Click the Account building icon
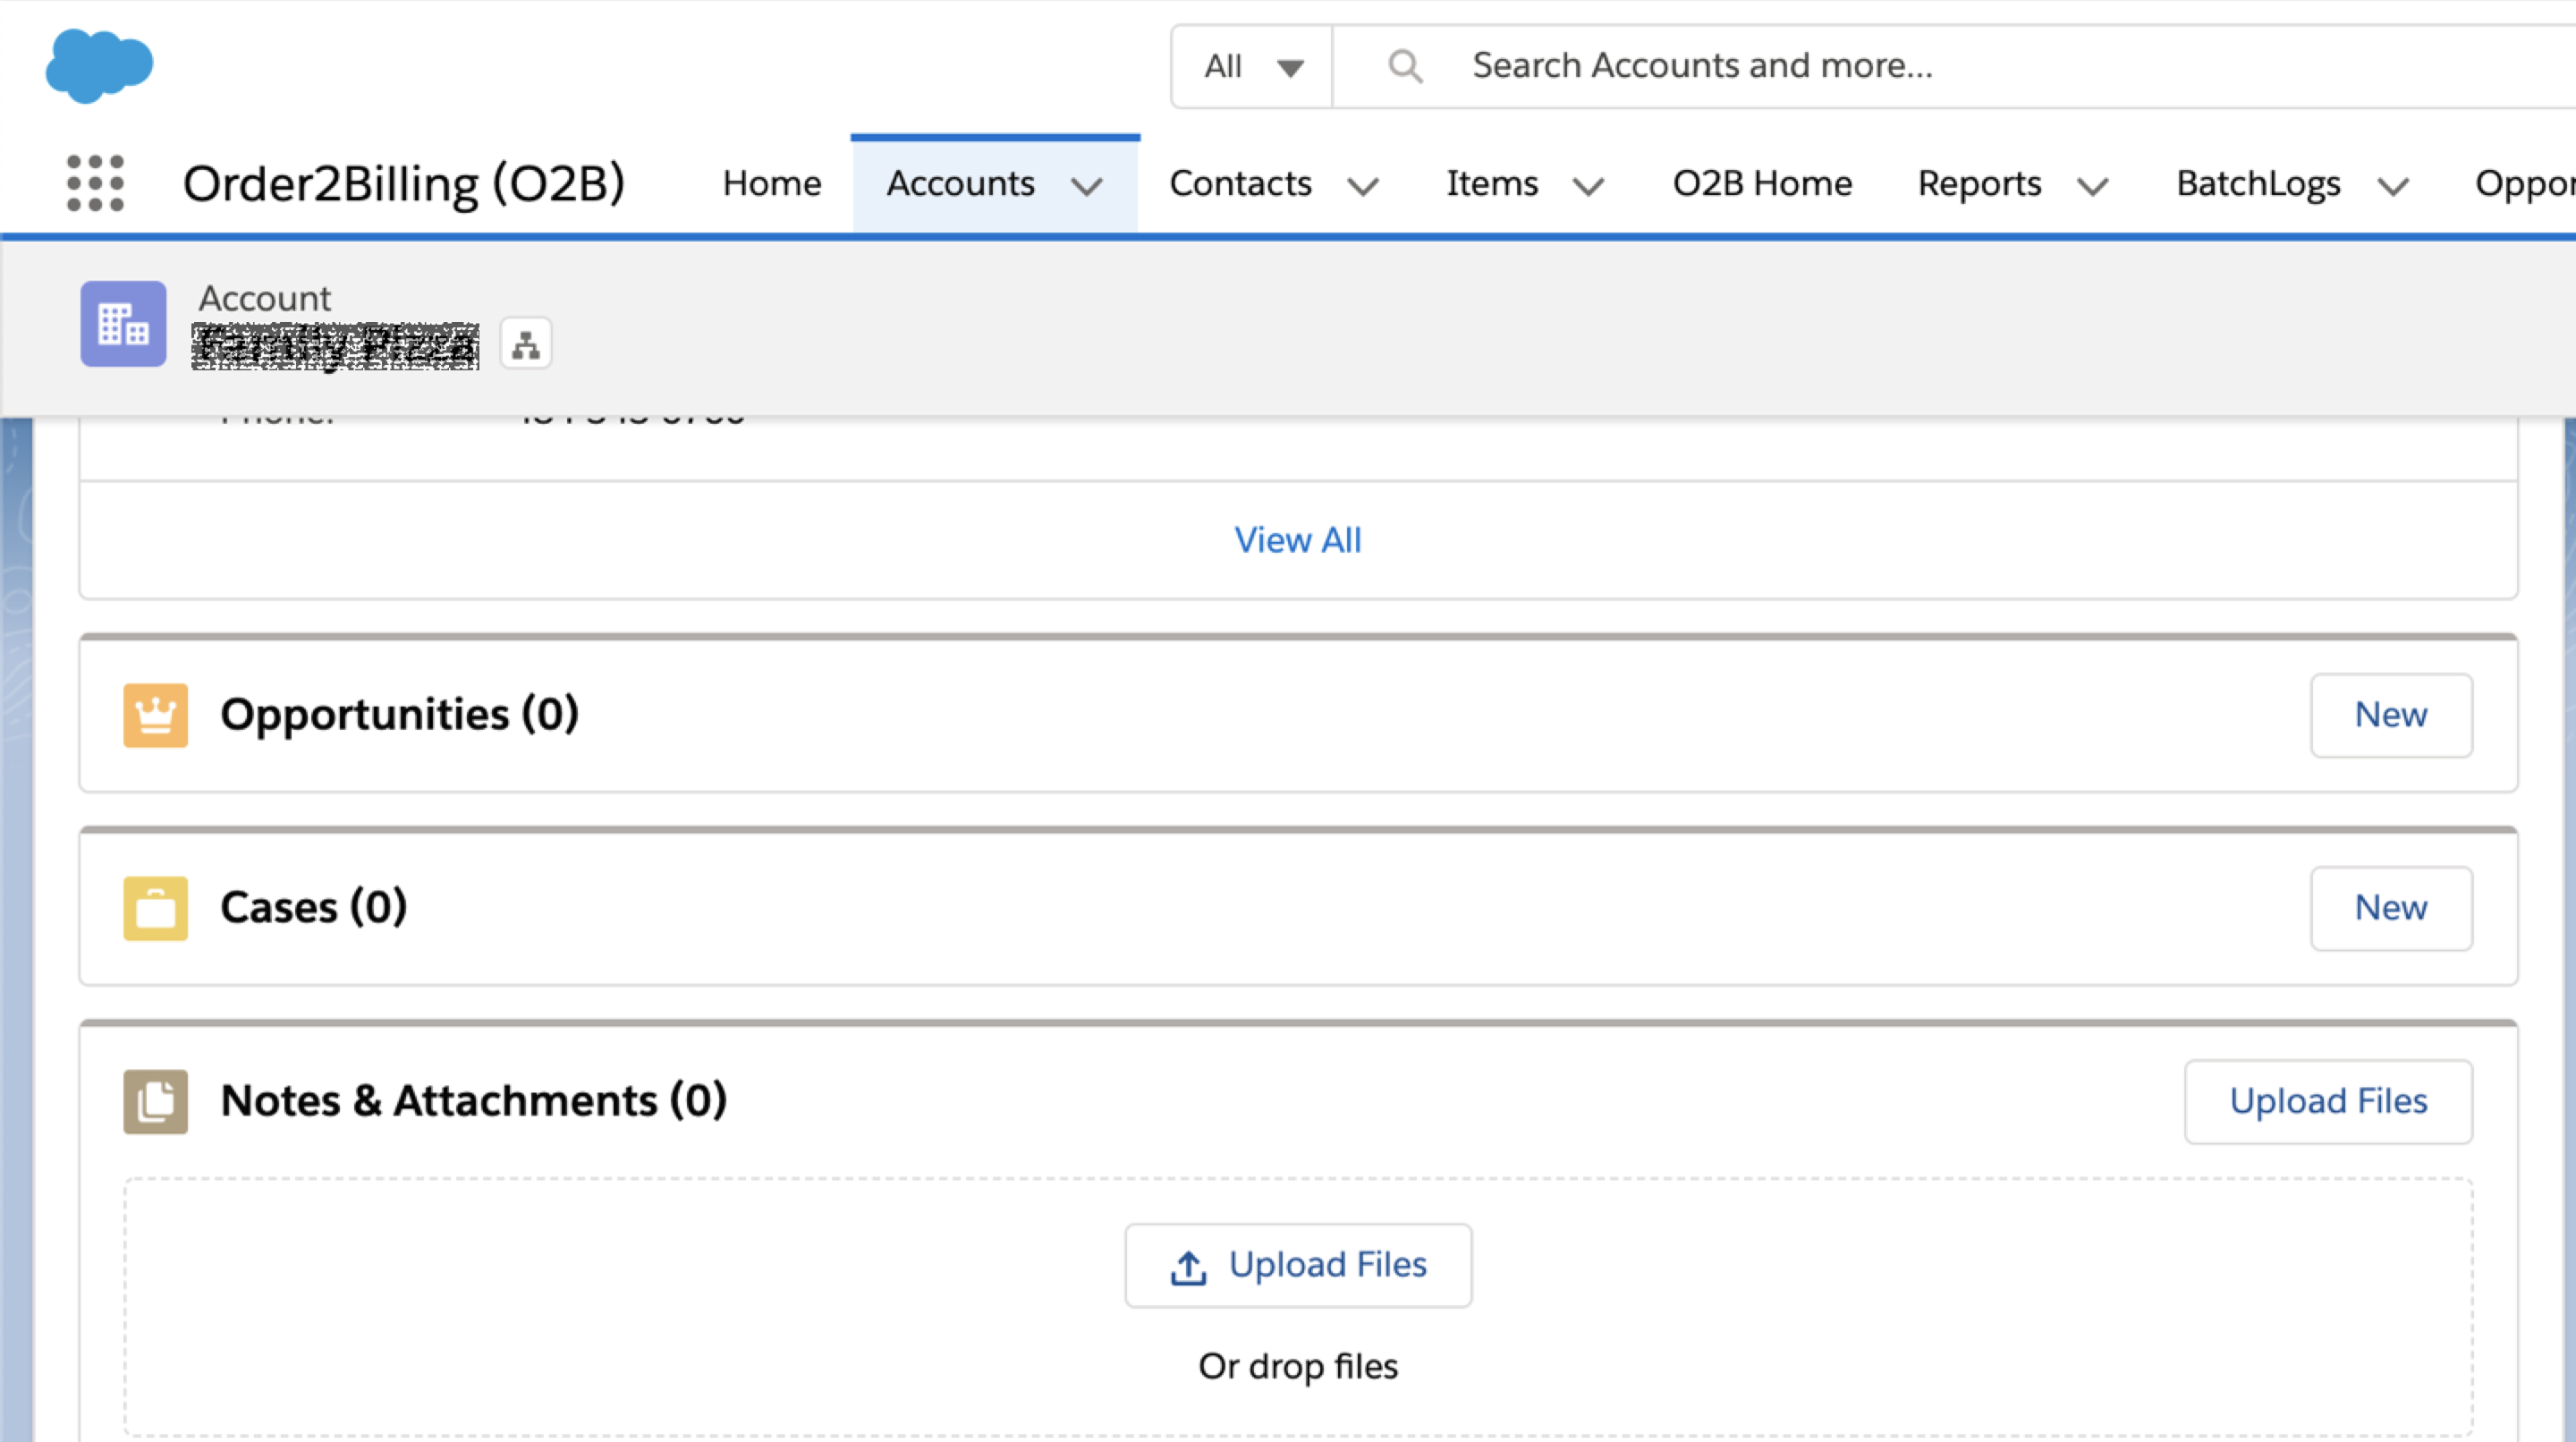 122,324
